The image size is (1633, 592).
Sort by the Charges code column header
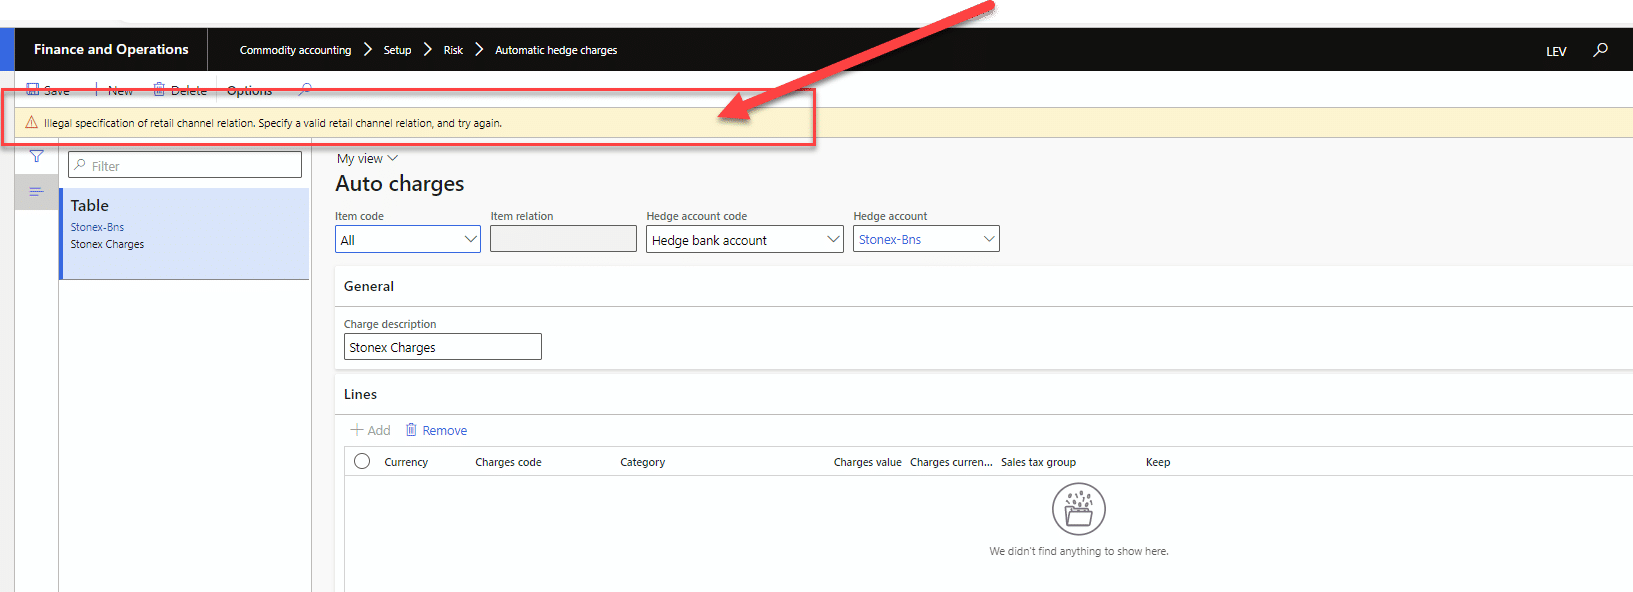coord(508,462)
